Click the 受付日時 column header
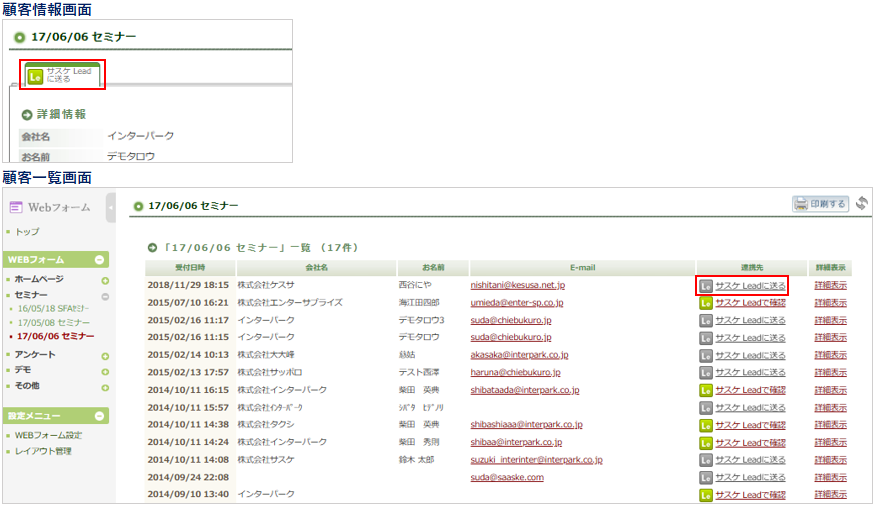Image resolution: width=874 pixels, height=505 pixels. pos(190,268)
